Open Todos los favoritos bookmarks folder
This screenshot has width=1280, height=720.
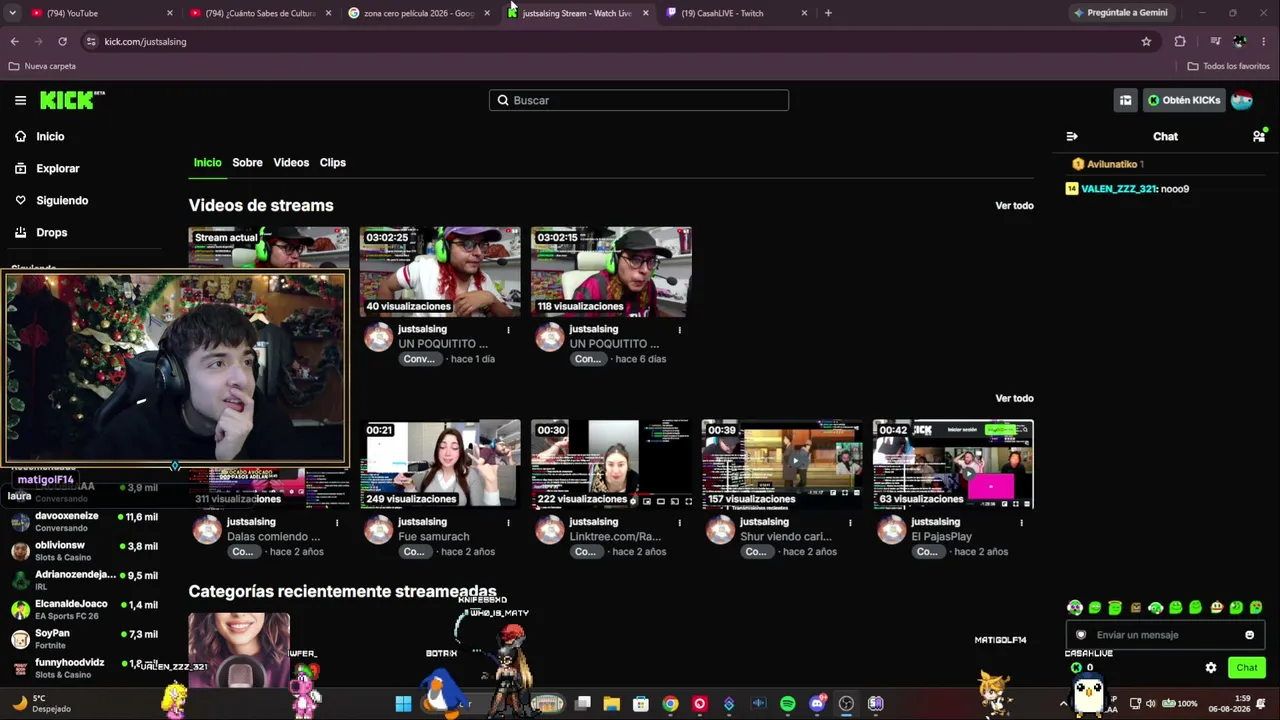point(1228,66)
